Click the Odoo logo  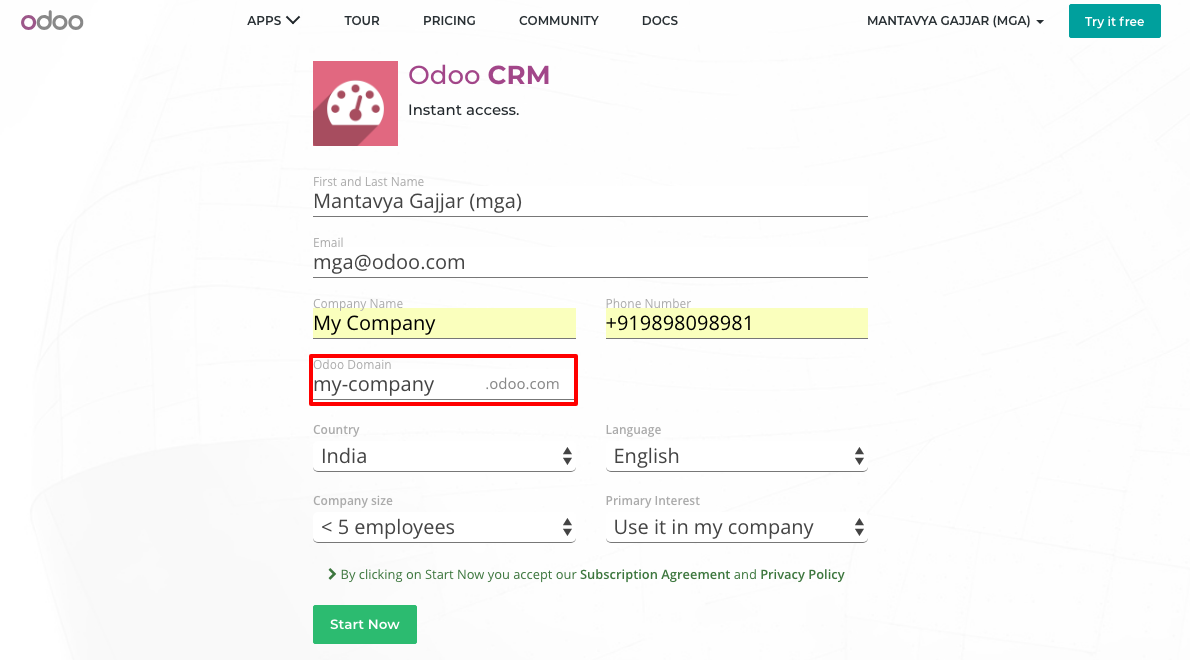52,21
